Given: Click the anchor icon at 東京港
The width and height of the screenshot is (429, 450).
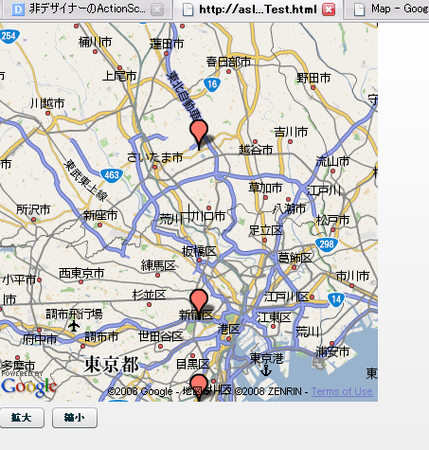Looking at the screenshot, I should [x=266, y=370].
